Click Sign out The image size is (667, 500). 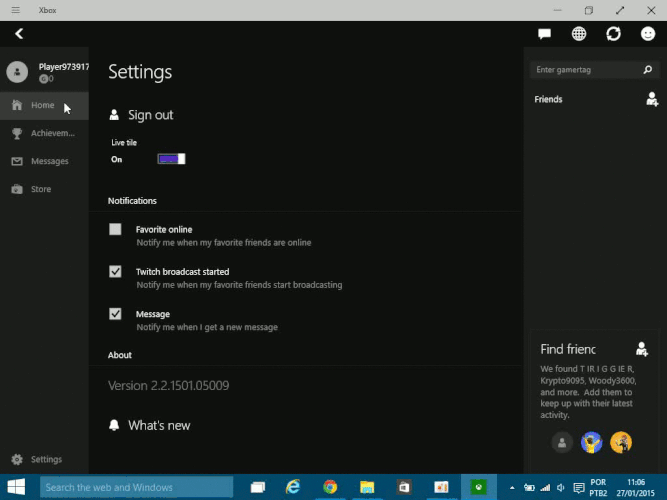(x=141, y=115)
